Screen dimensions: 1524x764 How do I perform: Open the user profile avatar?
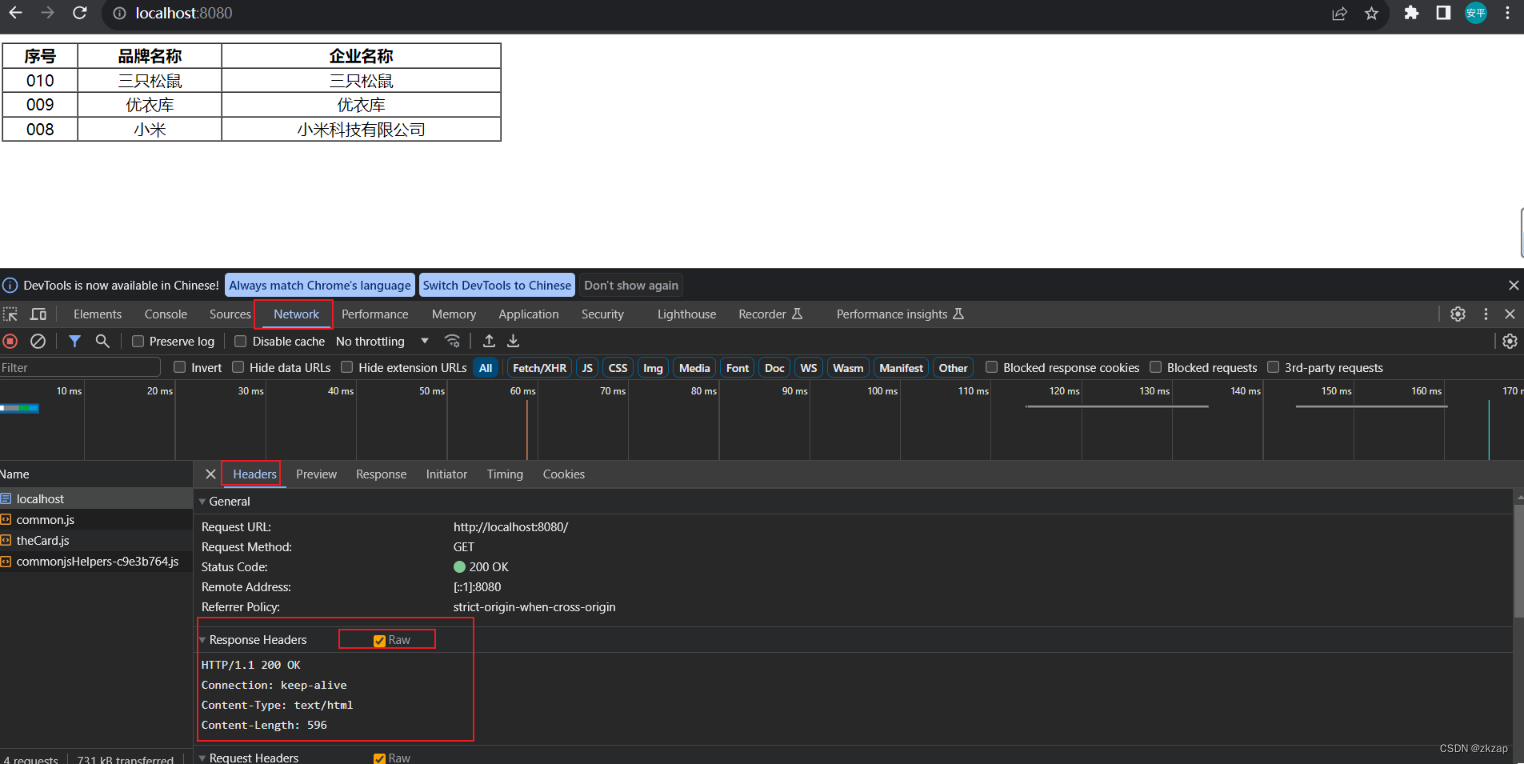click(1476, 13)
